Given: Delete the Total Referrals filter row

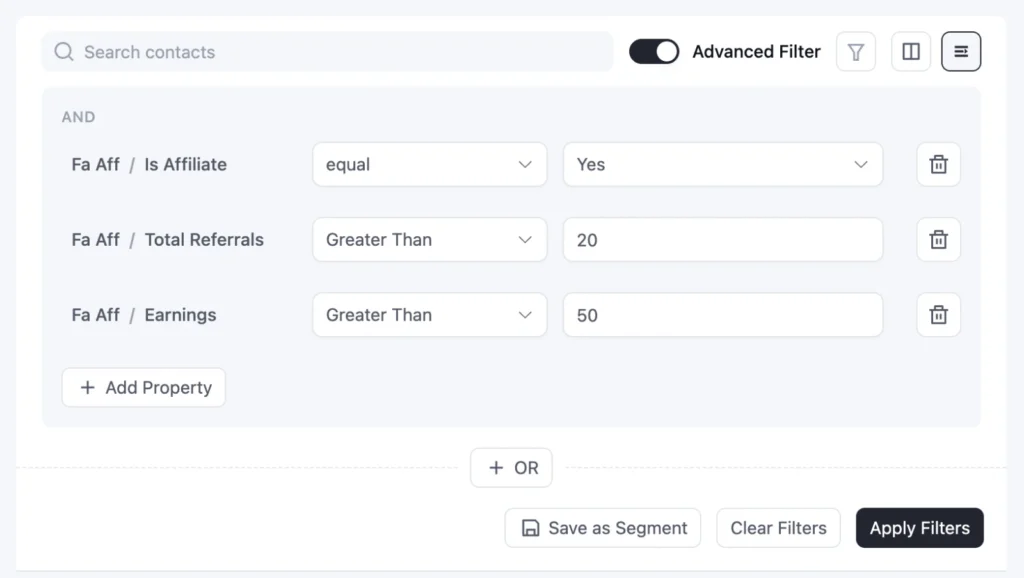Looking at the screenshot, I should [938, 240].
